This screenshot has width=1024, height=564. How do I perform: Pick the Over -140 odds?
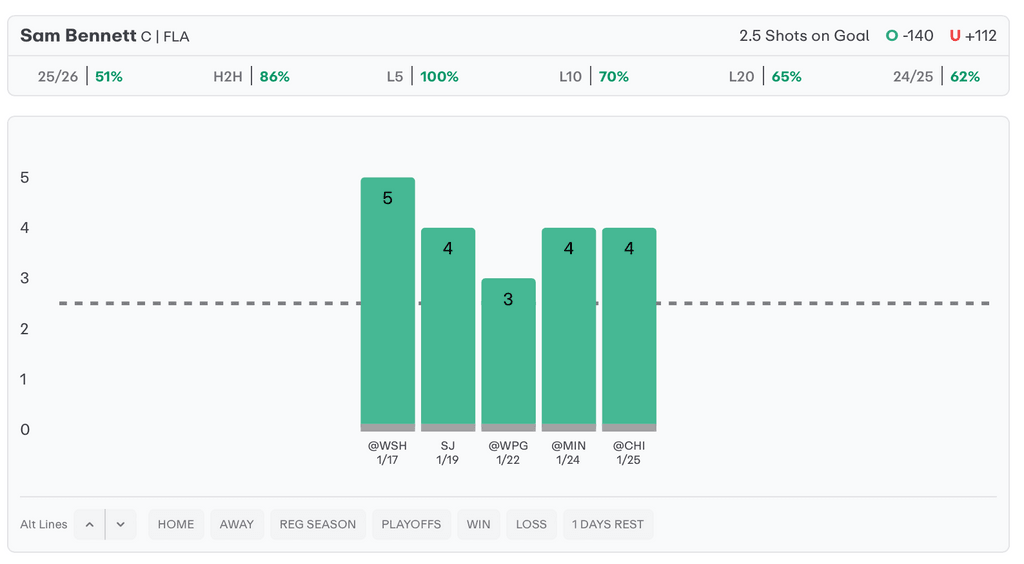coord(909,36)
